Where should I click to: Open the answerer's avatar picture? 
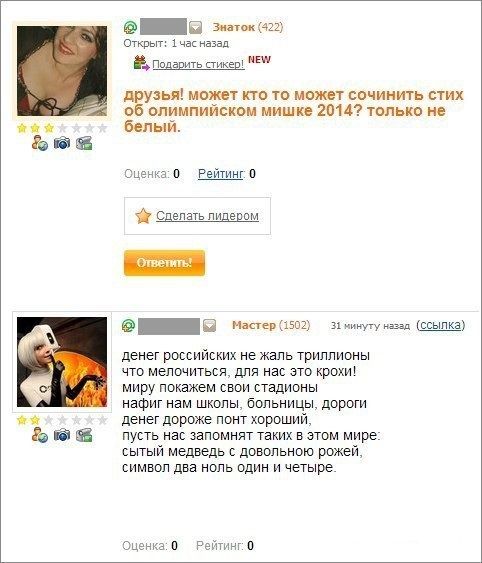(x=62, y=362)
